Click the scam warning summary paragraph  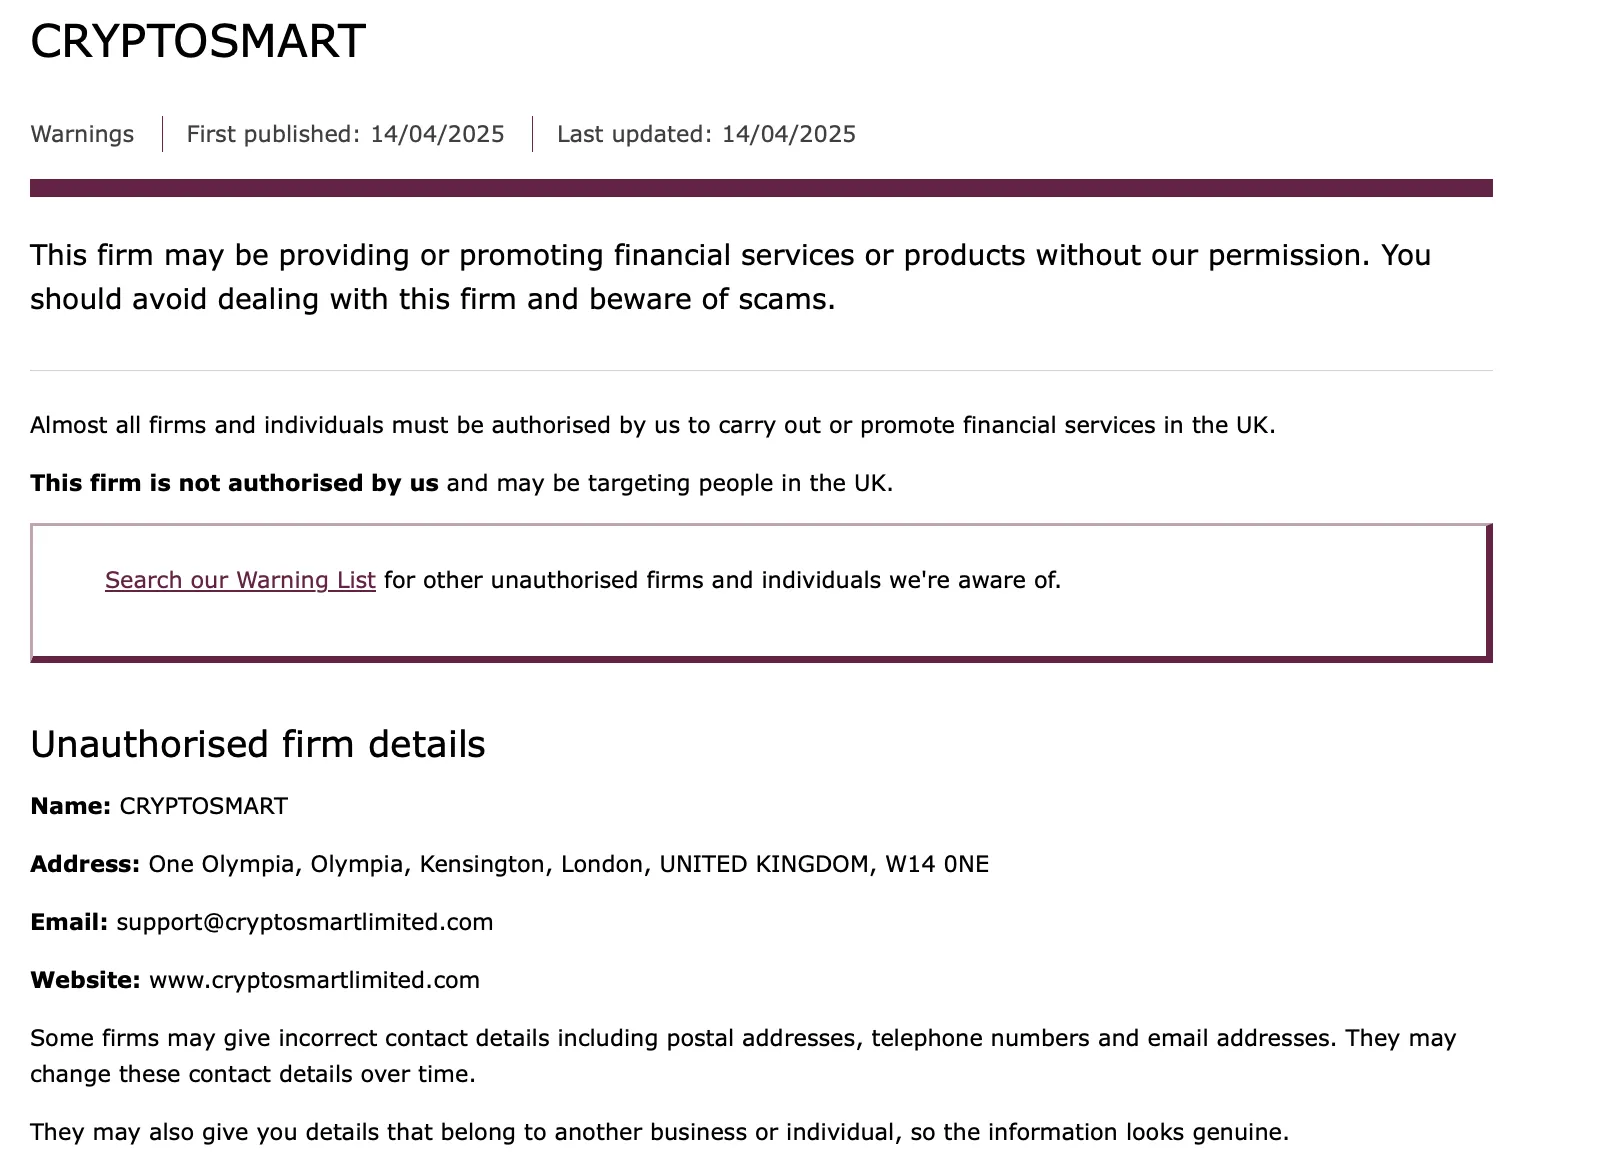point(730,277)
